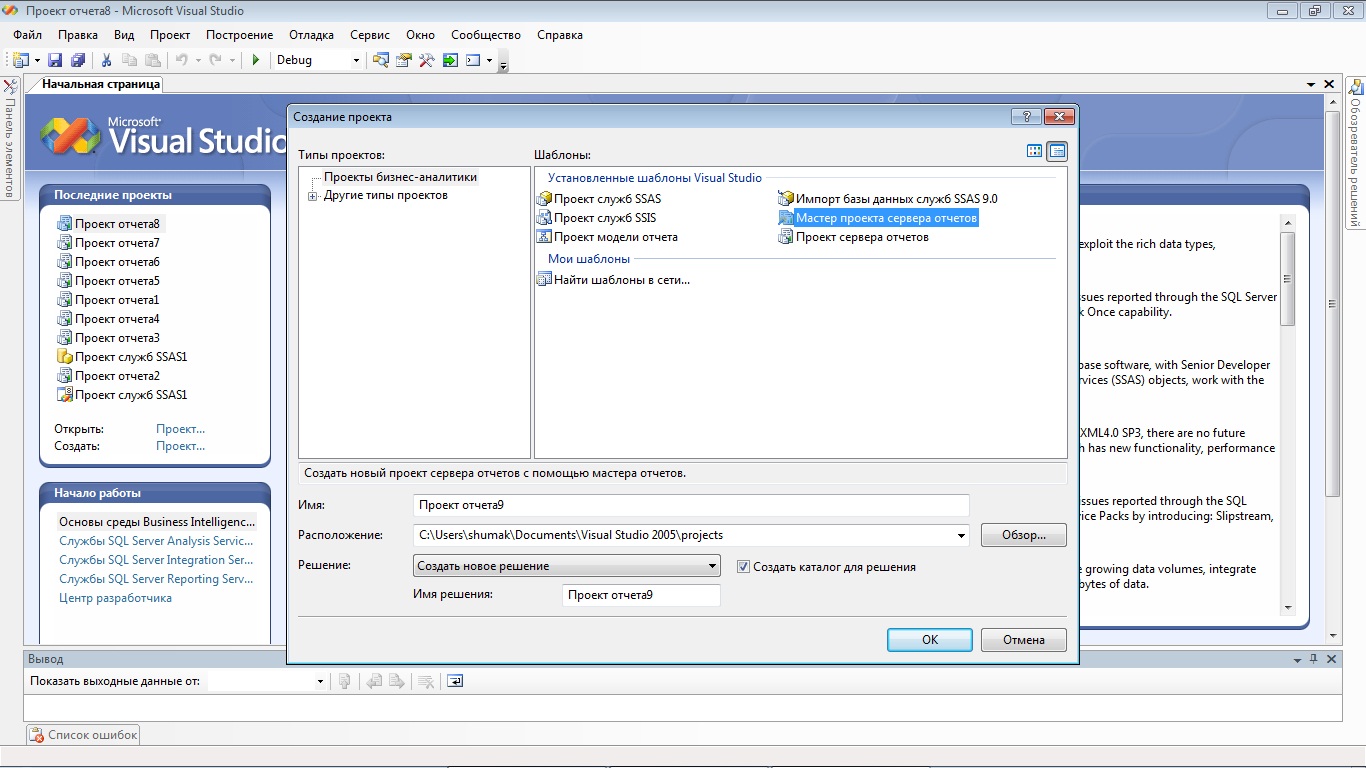Screen dimensions: 1366x768
Task: Open Службы SQL Server Analysis Servic... link
Action: (x=156, y=541)
